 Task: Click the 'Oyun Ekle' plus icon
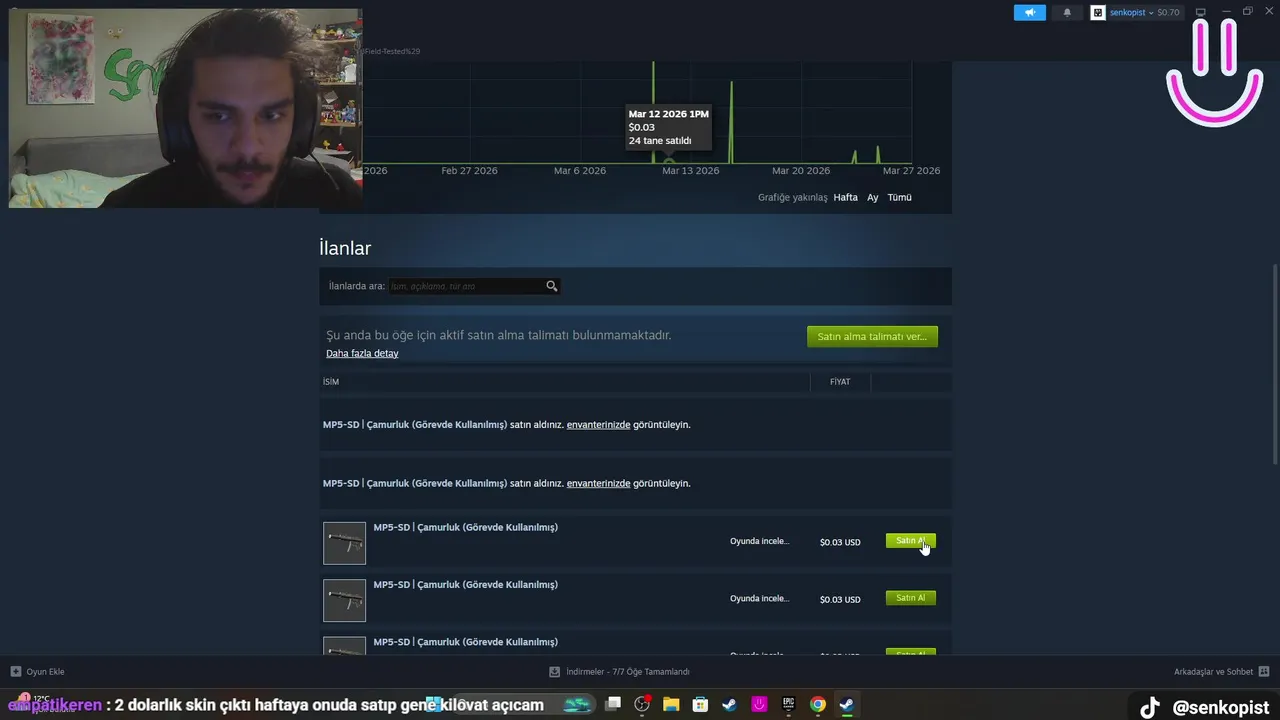coord(16,671)
